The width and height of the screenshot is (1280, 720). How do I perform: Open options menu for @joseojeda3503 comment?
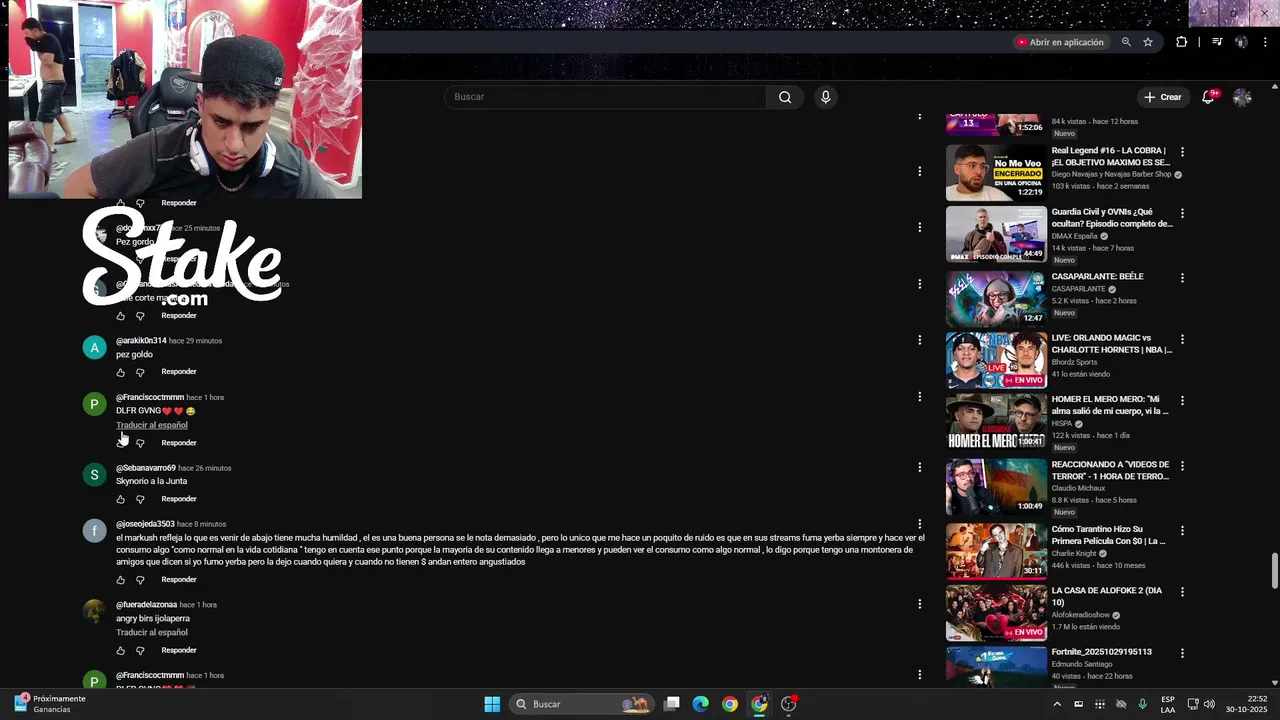click(x=920, y=524)
